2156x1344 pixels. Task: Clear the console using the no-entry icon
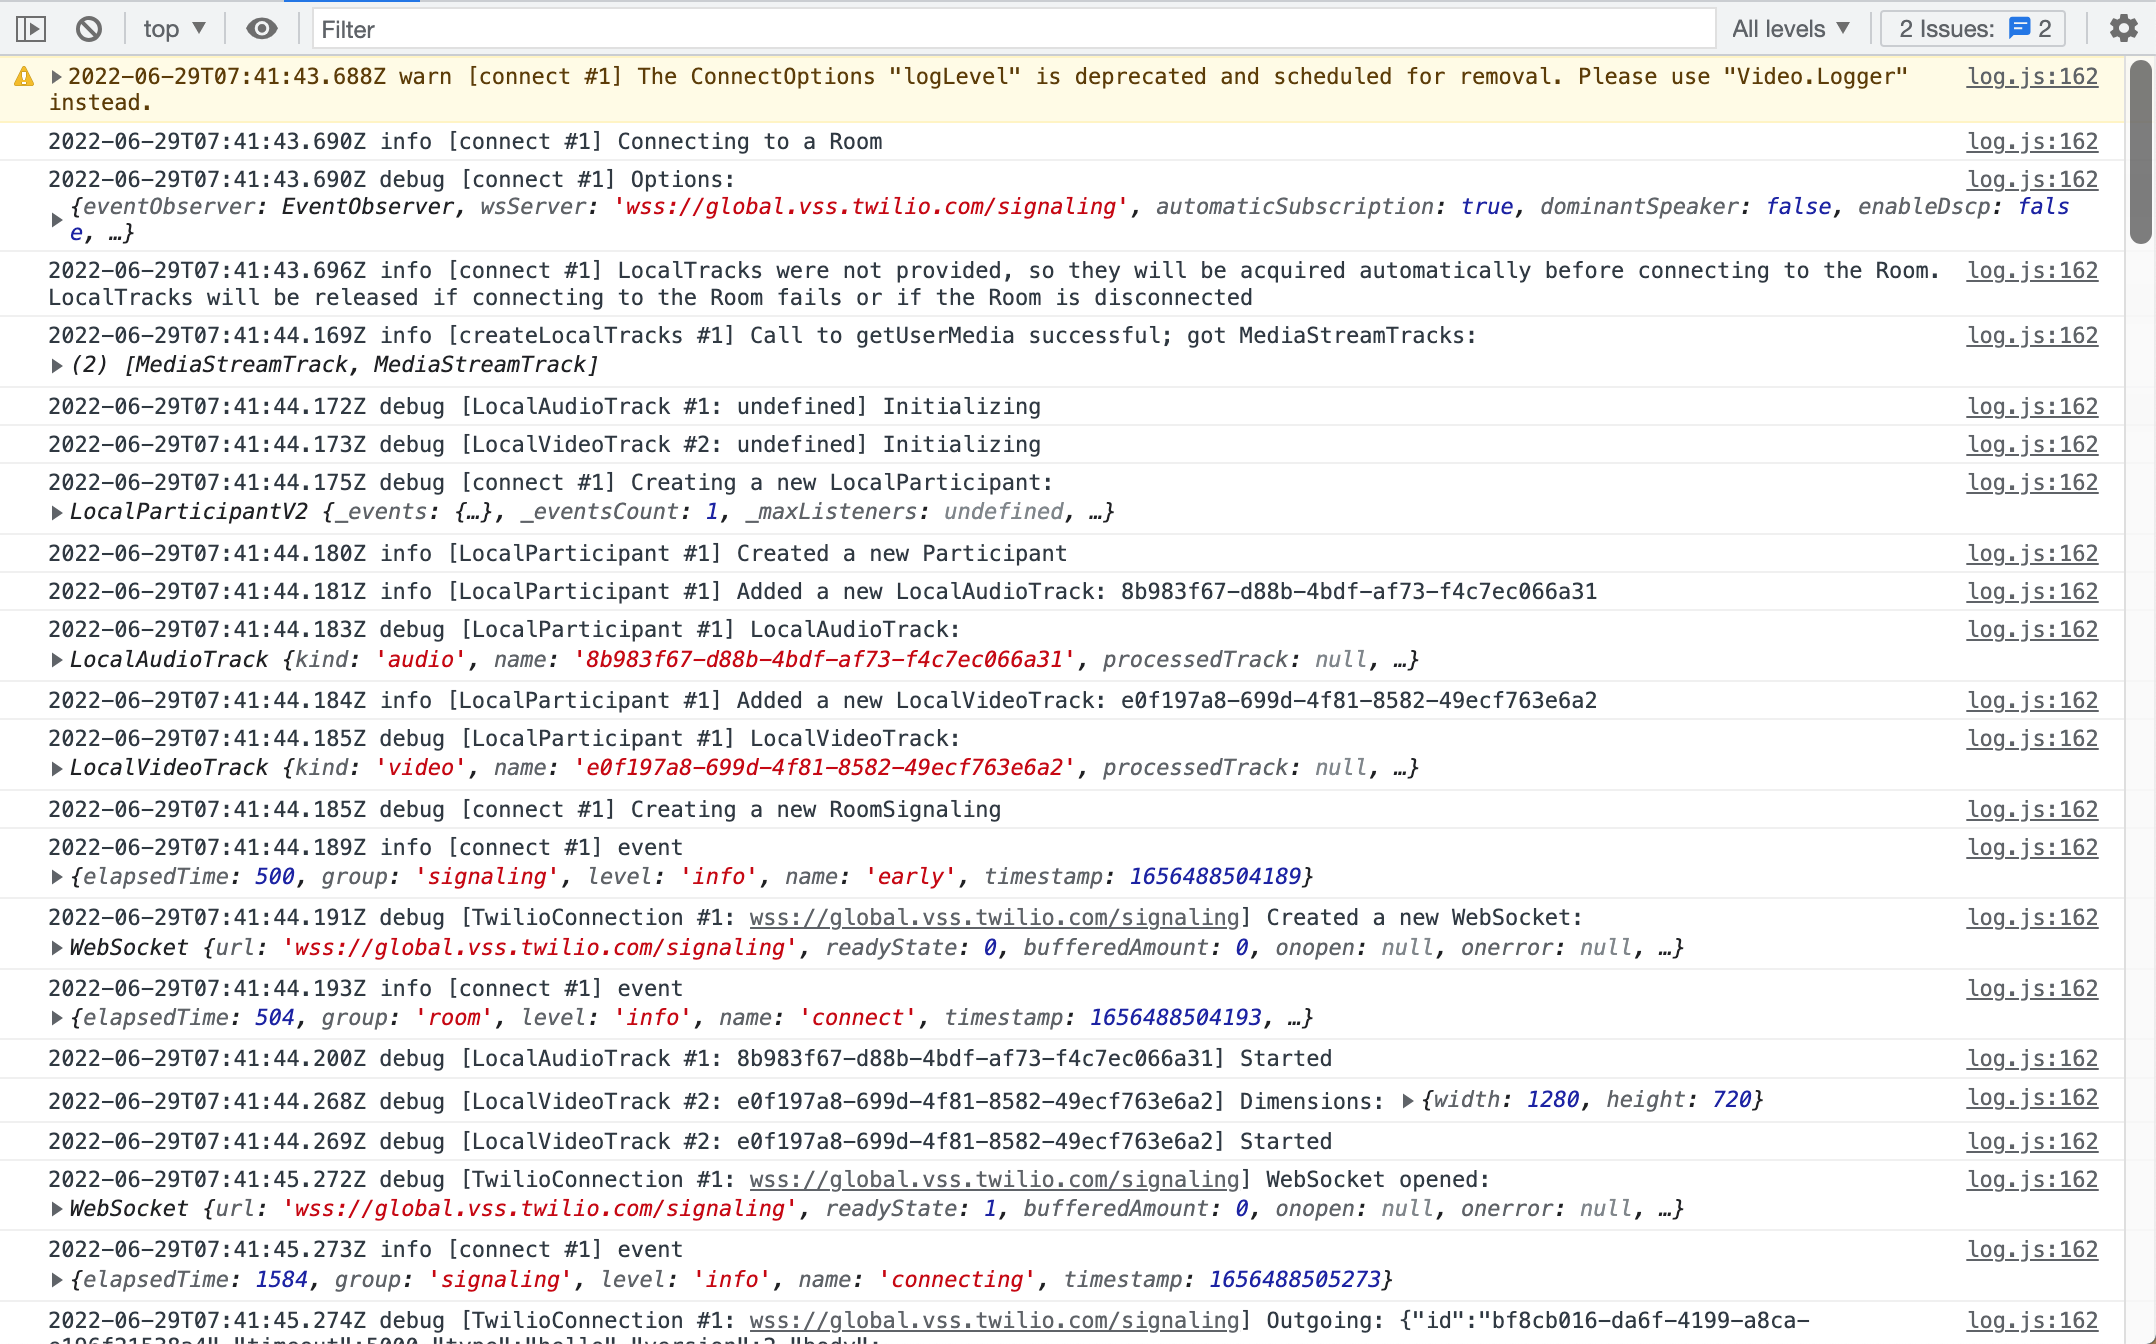coord(88,28)
